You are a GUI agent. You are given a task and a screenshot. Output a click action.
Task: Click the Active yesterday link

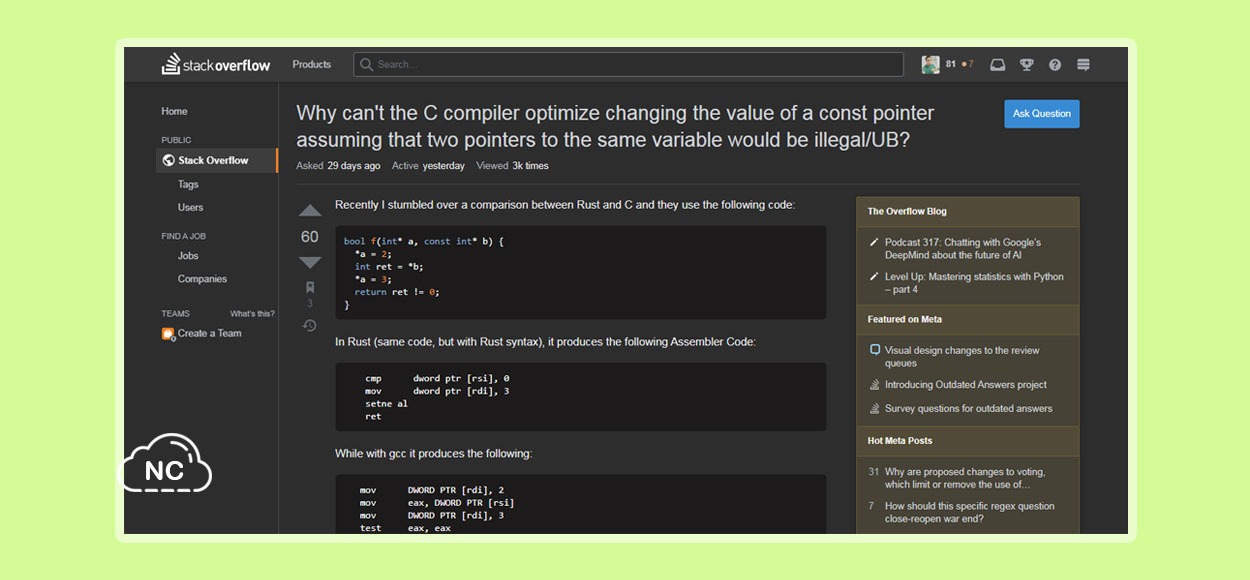[428, 166]
